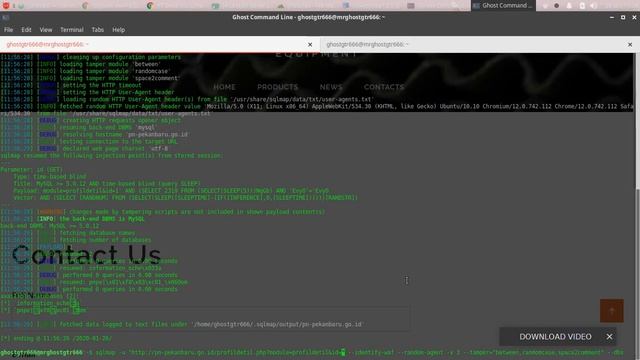Click the Ghost Command taskbar window button

tap(503, 6)
